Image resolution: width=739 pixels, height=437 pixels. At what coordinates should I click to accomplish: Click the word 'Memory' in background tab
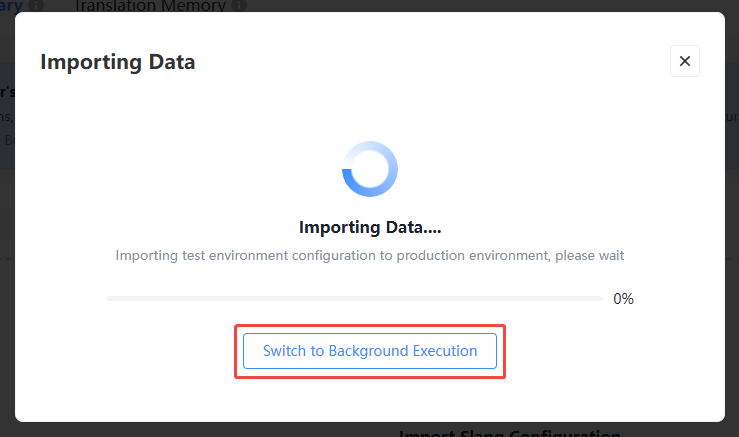tap(194, 6)
